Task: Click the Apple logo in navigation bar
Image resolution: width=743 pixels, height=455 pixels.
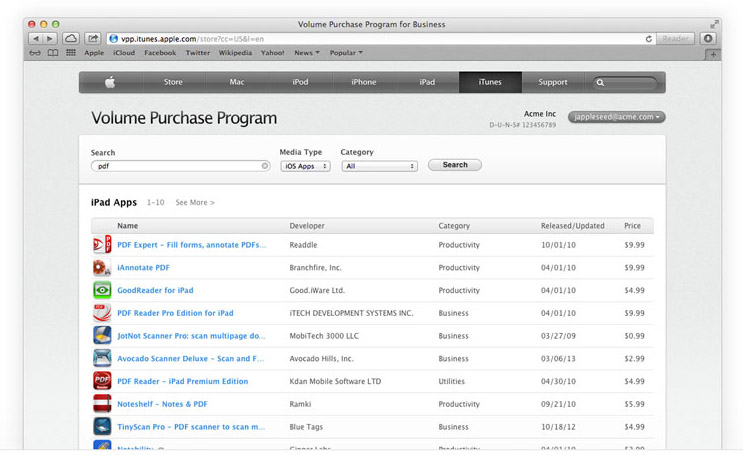Action: click(110, 82)
